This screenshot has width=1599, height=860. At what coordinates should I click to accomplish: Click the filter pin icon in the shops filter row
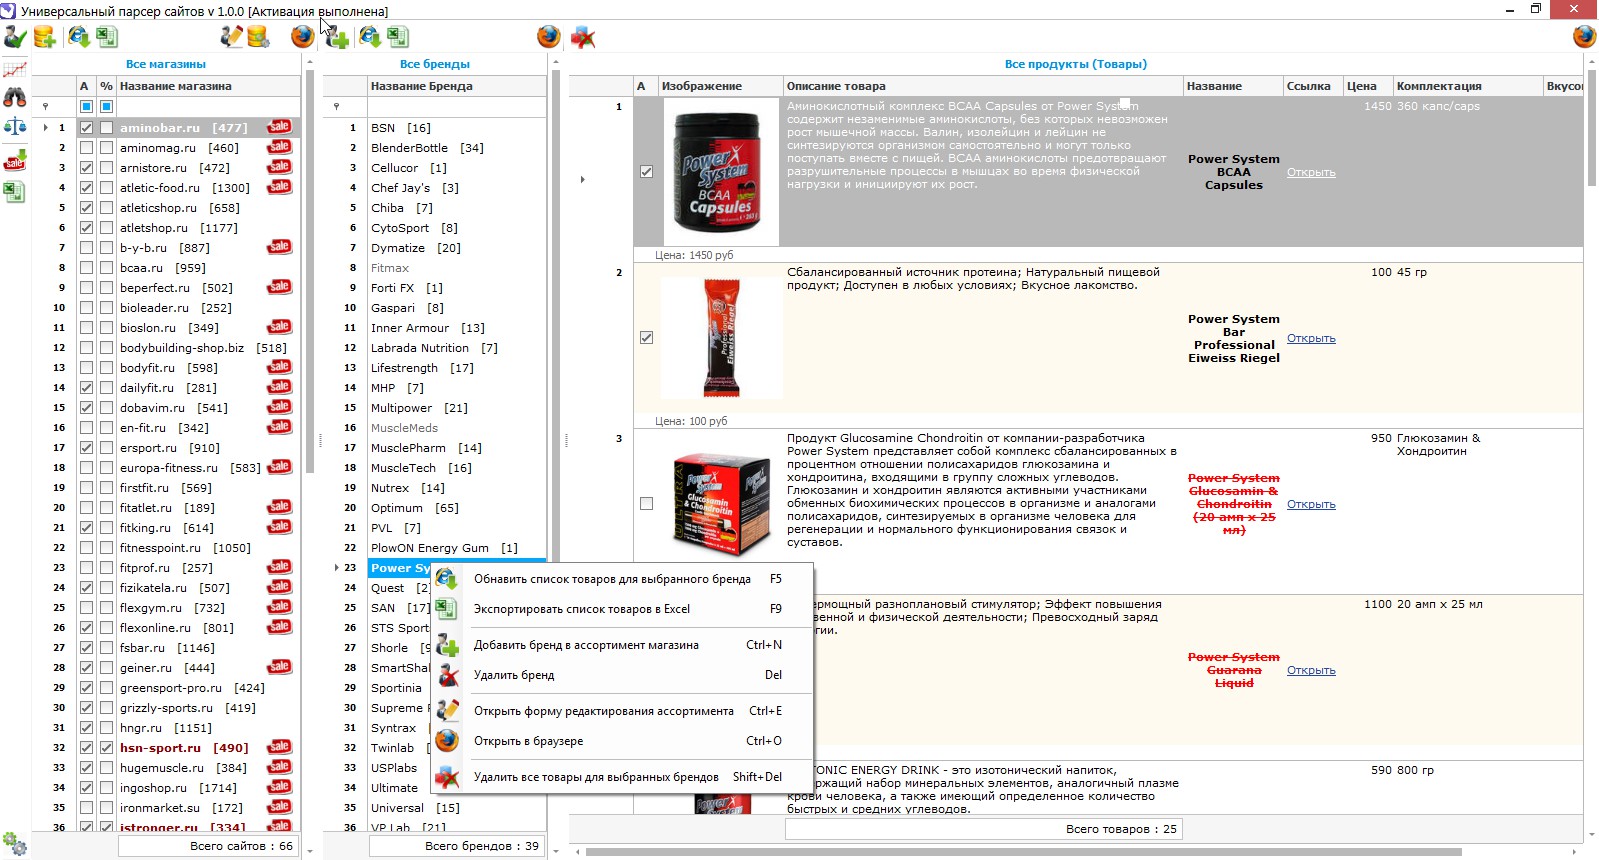click(x=45, y=106)
